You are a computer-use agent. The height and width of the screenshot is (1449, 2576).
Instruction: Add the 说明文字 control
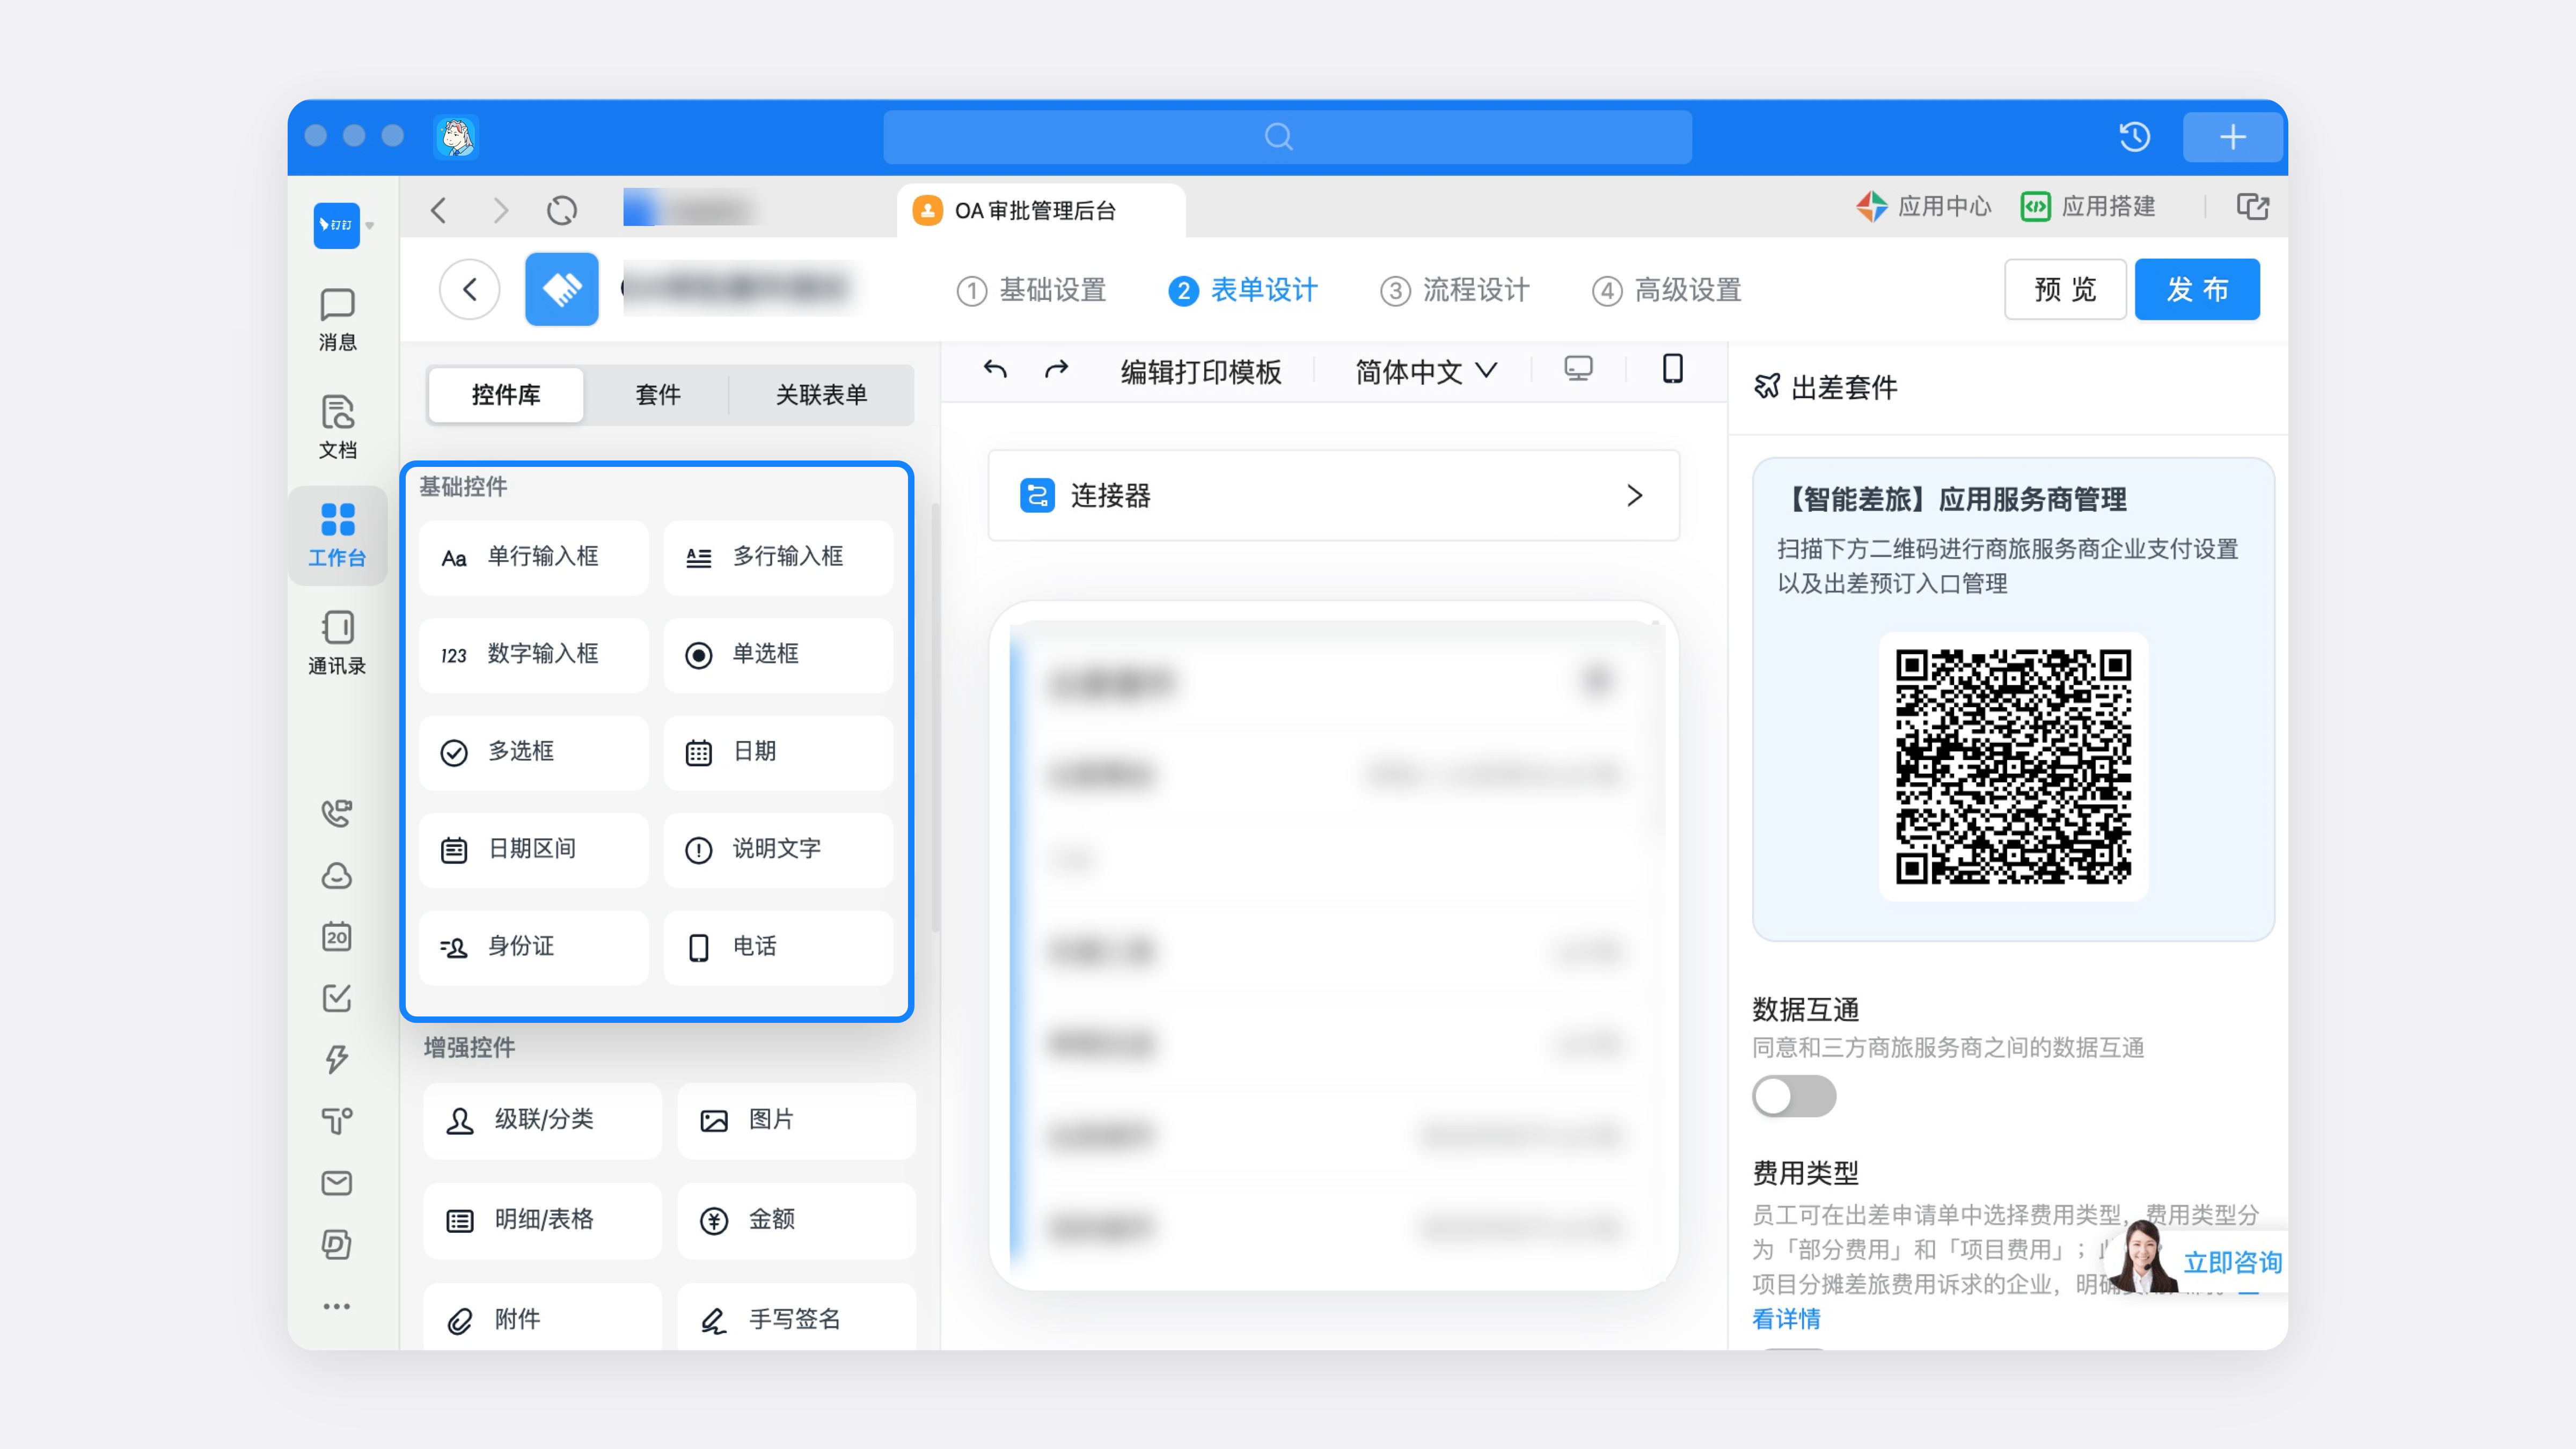778,850
